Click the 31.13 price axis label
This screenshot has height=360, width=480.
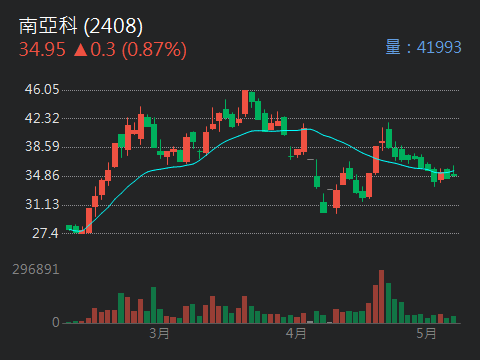point(42,204)
